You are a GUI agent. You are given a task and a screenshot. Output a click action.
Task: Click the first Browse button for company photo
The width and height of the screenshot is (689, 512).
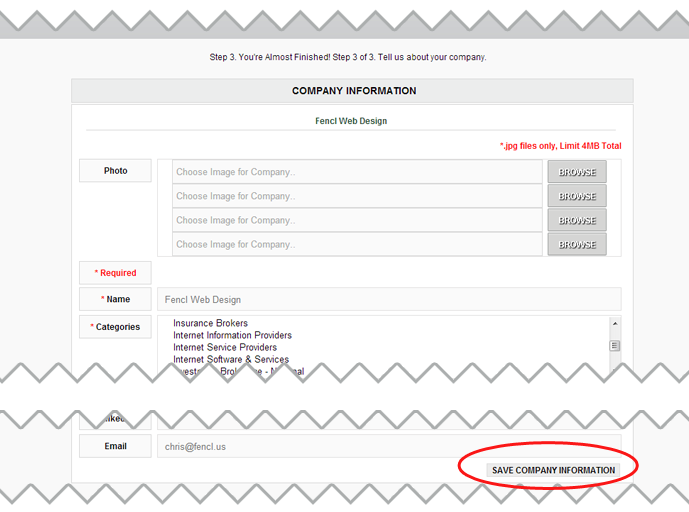tap(577, 172)
